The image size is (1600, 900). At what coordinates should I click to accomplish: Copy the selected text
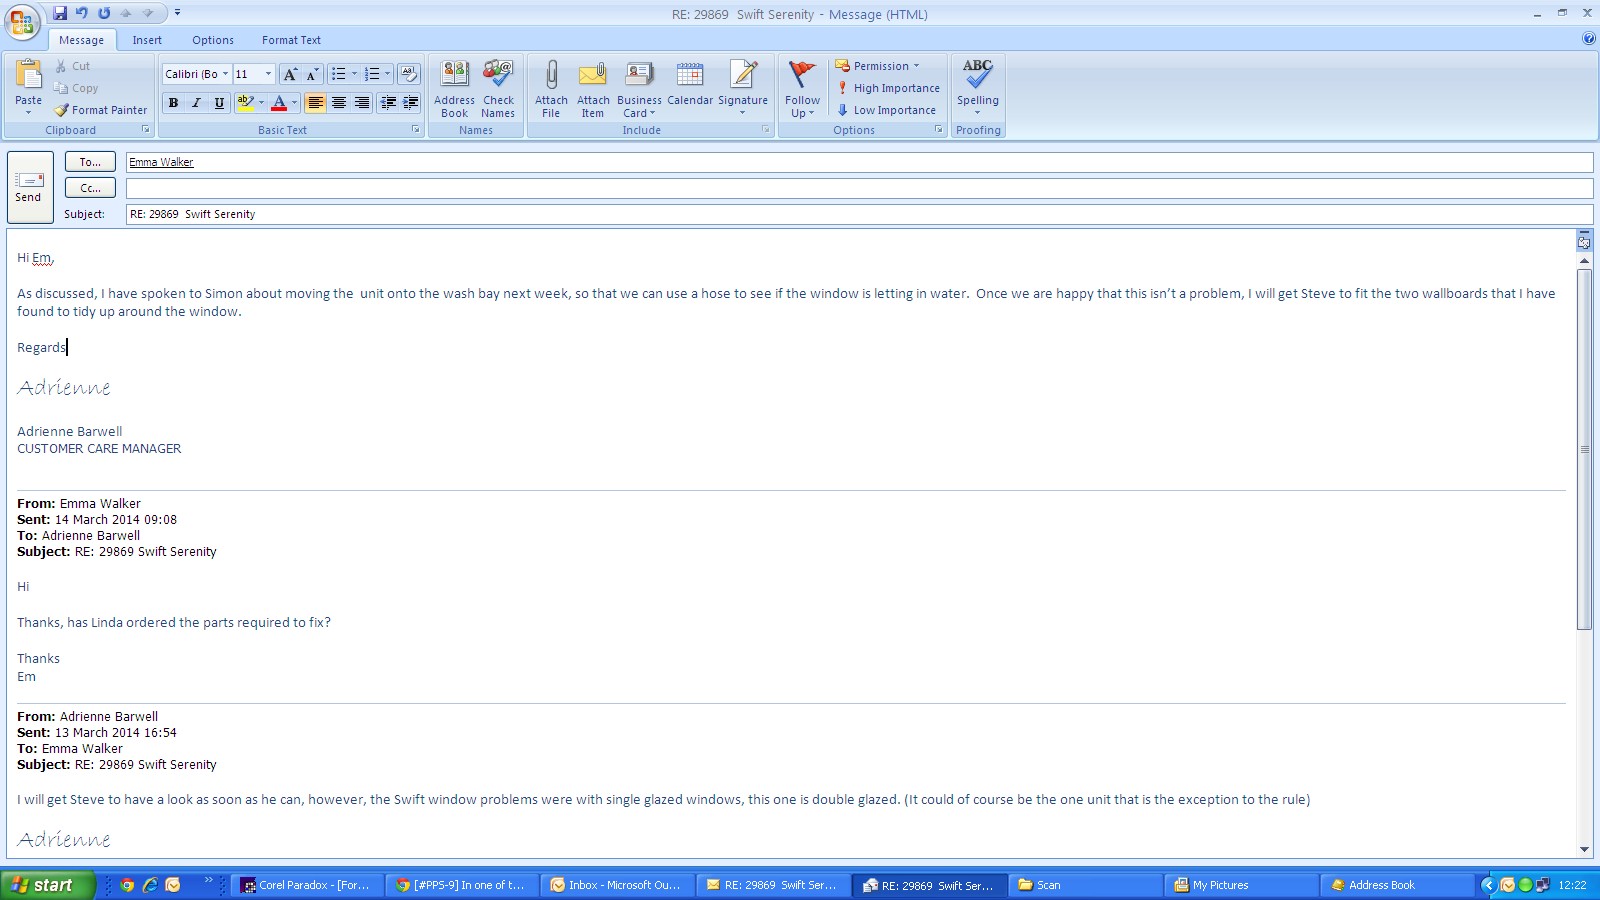[x=76, y=88]
